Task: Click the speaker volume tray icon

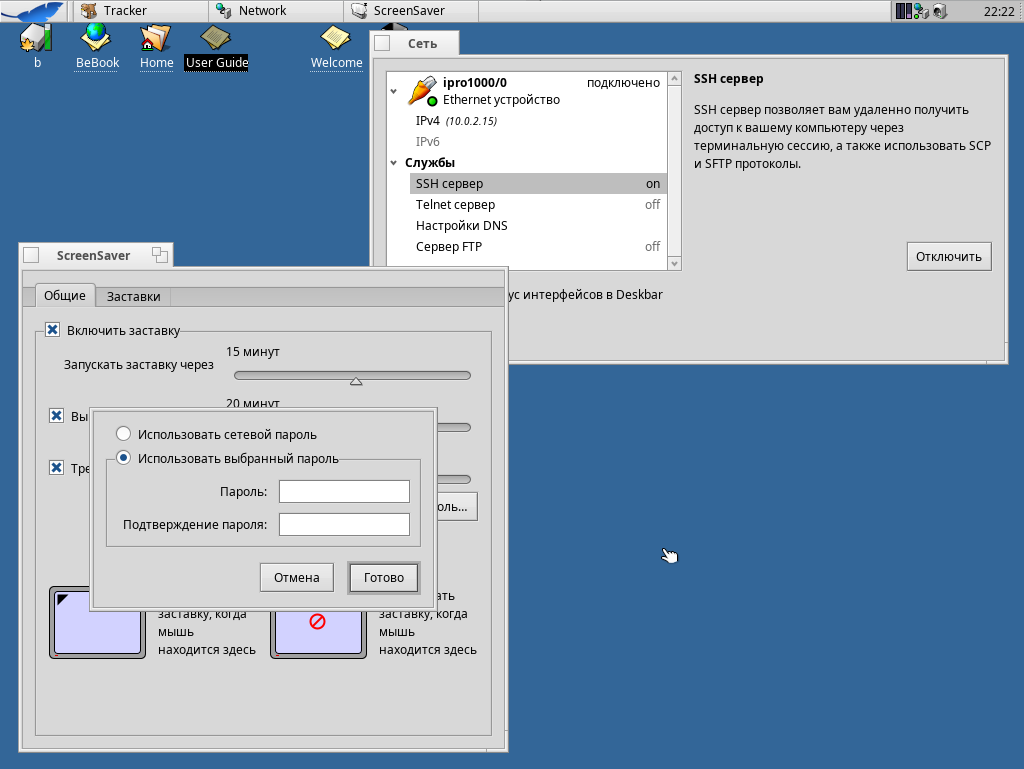Action: [940, 11]
